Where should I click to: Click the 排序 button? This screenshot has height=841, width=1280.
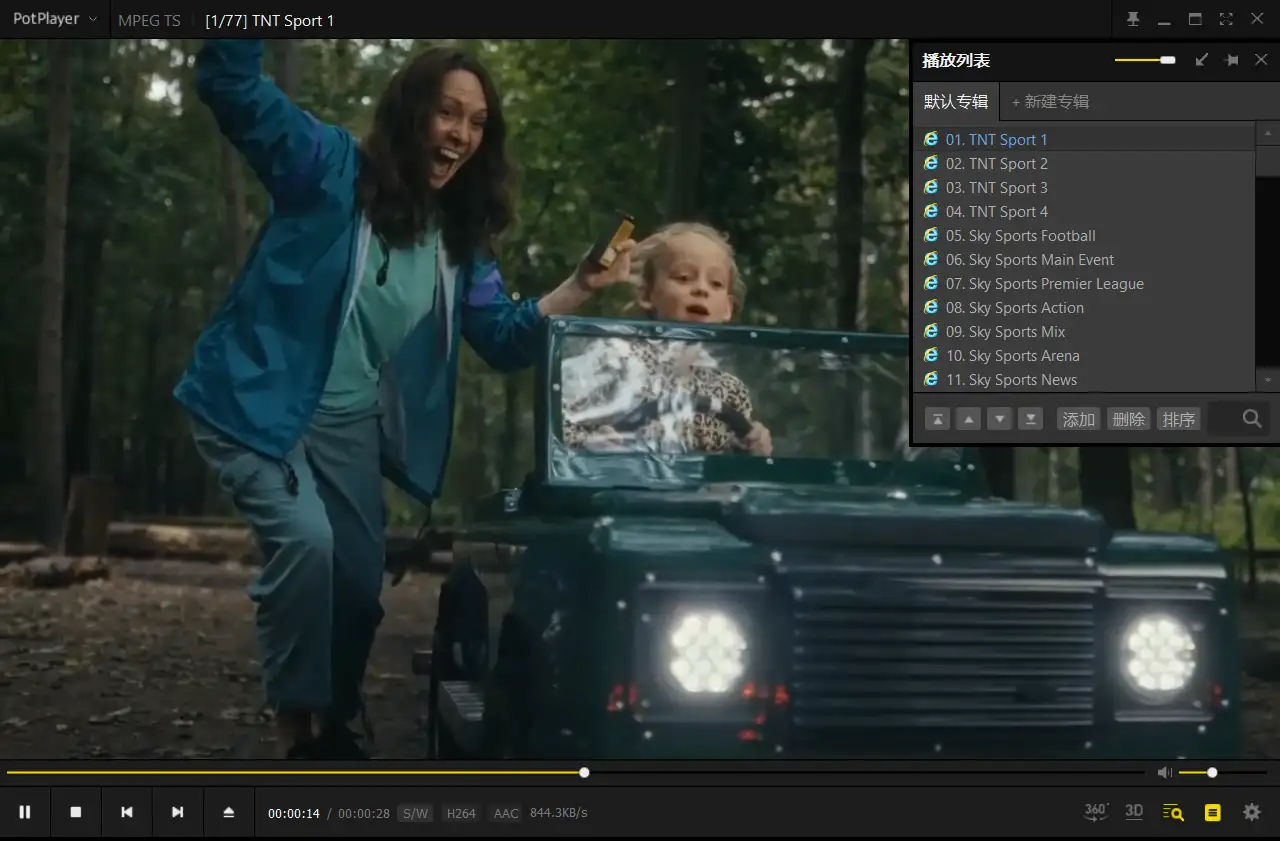(x=1179, y=419)
